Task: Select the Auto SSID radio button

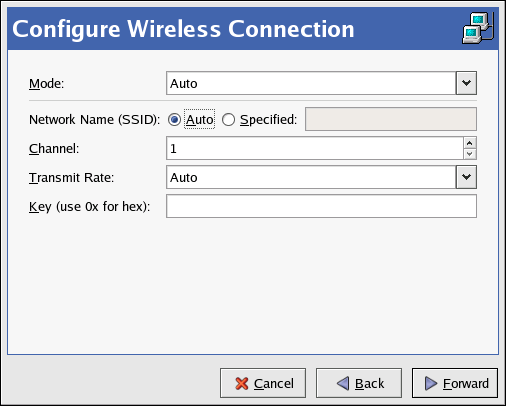Action: 174,119
